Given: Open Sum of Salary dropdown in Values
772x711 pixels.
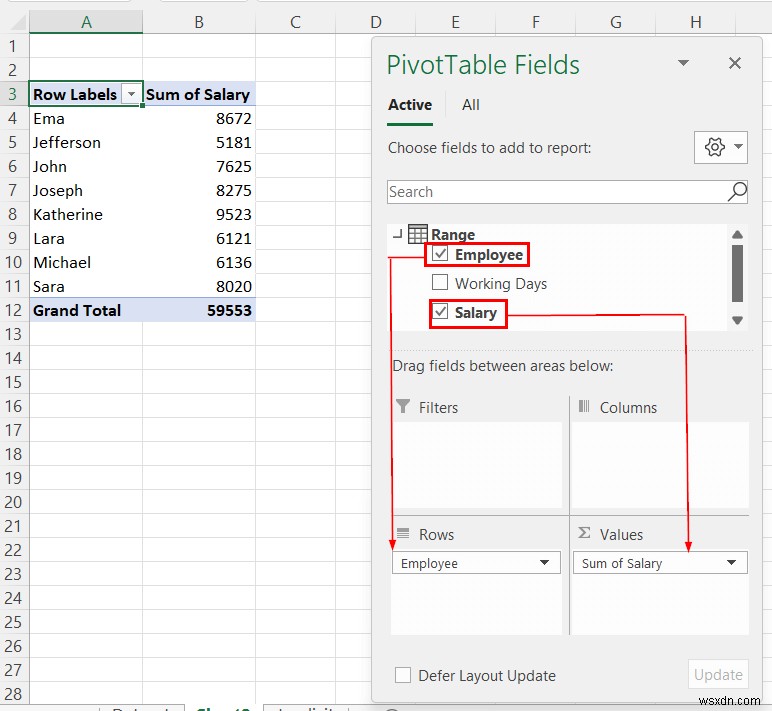Looking at the screenshot, I should [x=733, y=563].
